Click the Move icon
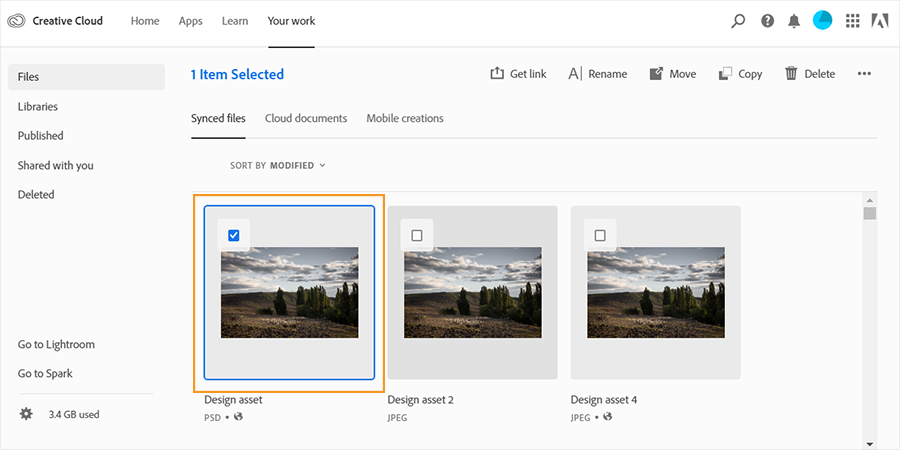Image resolution: width=900 pixels, height=450 pixels. point(656,74)
